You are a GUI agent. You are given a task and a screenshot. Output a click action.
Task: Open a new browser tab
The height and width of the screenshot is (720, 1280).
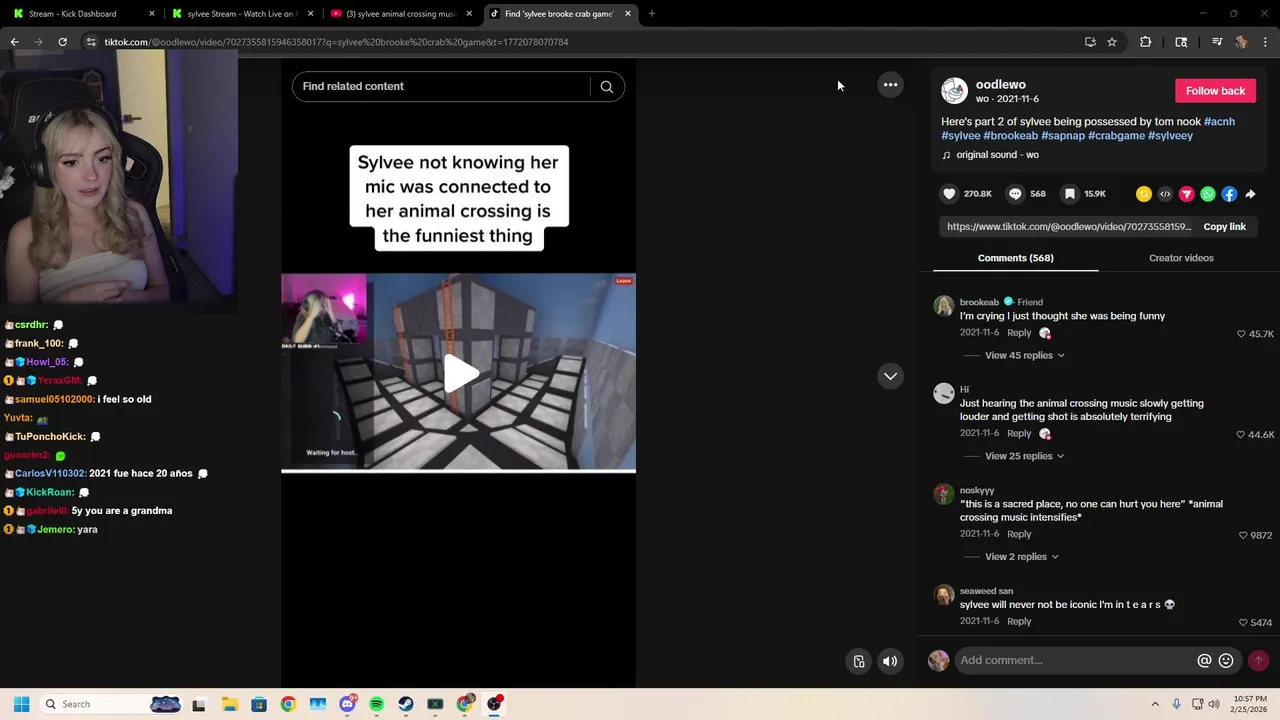(x=652, y=14)
